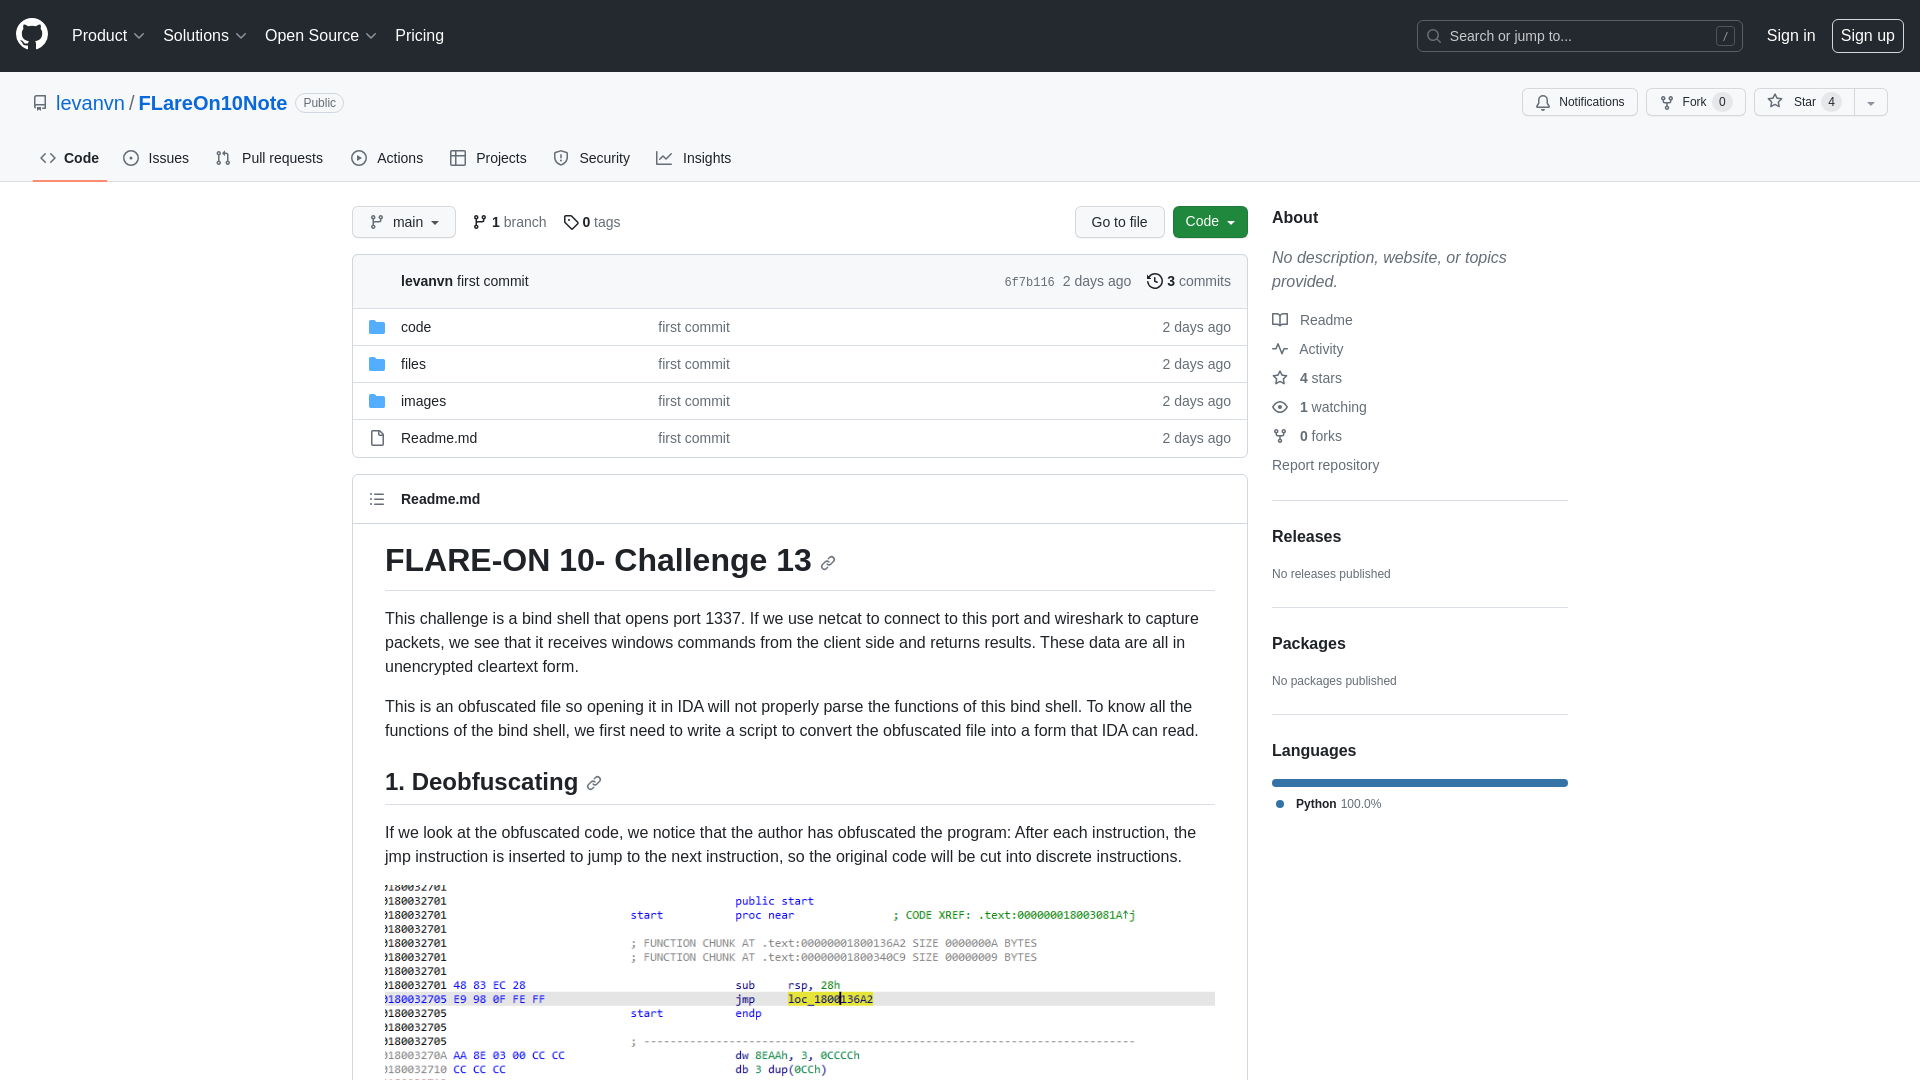The height and width of the screenshot is (1080, 1920).
Task: Select the Projects tab
Action: tap(488, 158)
